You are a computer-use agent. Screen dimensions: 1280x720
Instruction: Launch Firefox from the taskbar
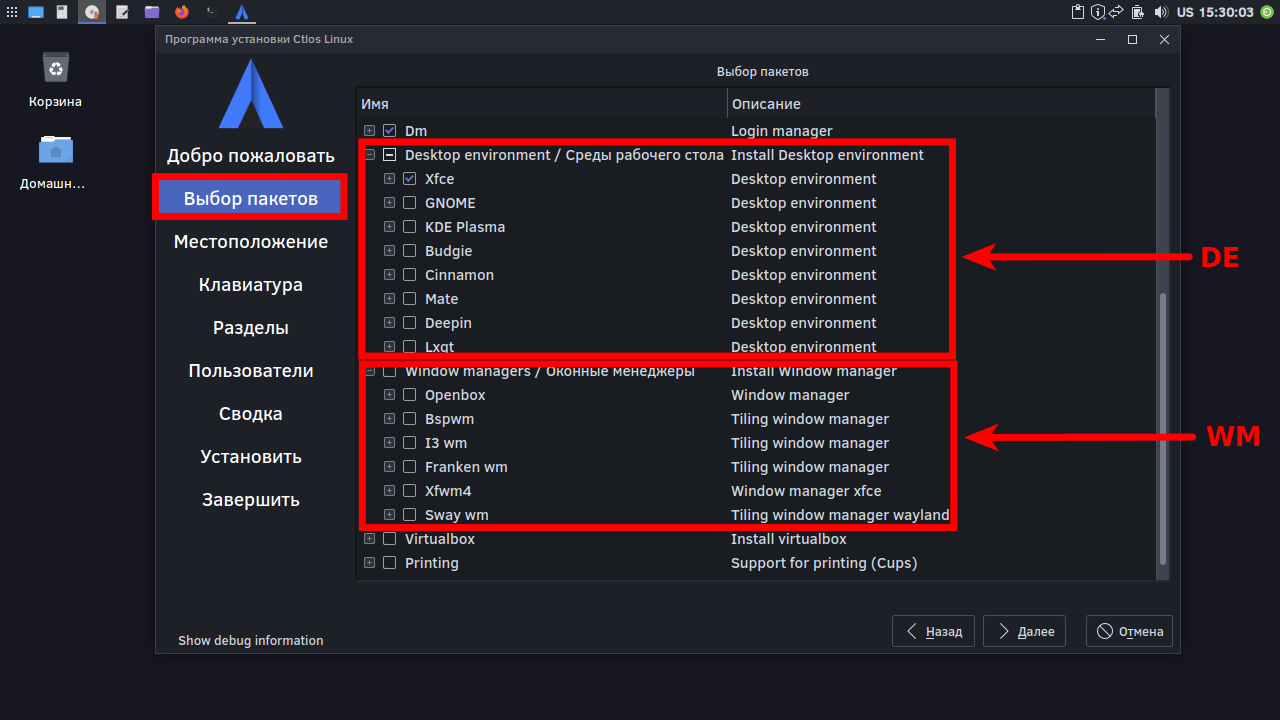click(x=181, y=12)
